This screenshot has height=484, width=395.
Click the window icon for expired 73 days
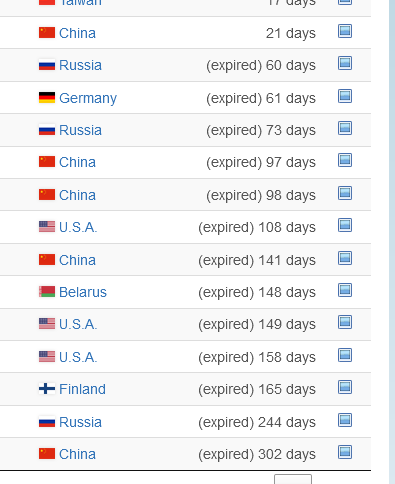pos(345,128)
